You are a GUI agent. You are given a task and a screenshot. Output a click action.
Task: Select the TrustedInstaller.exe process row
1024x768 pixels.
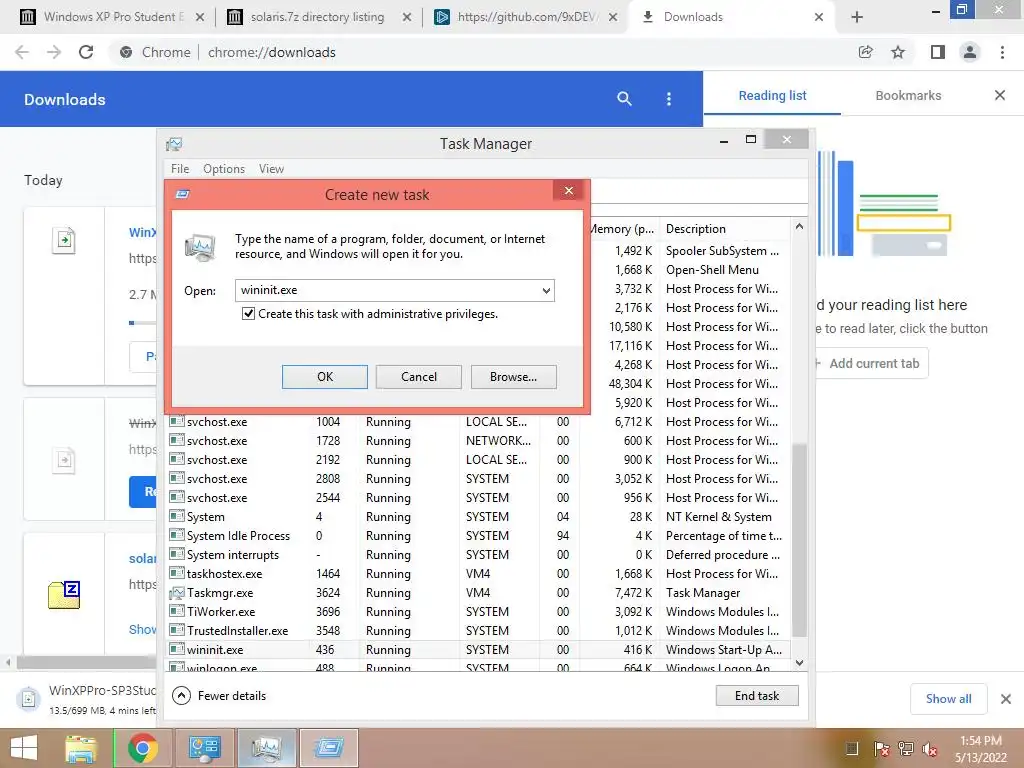click(x=479, y=631)
